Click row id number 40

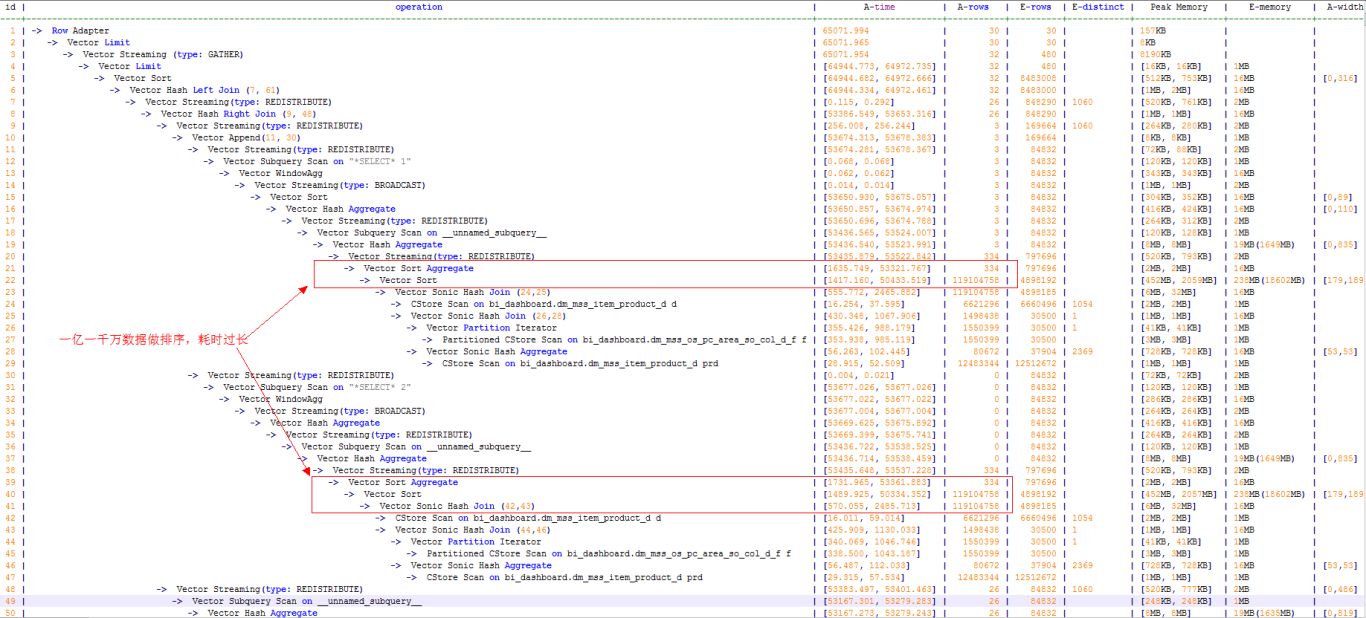[x=12, y=494]
